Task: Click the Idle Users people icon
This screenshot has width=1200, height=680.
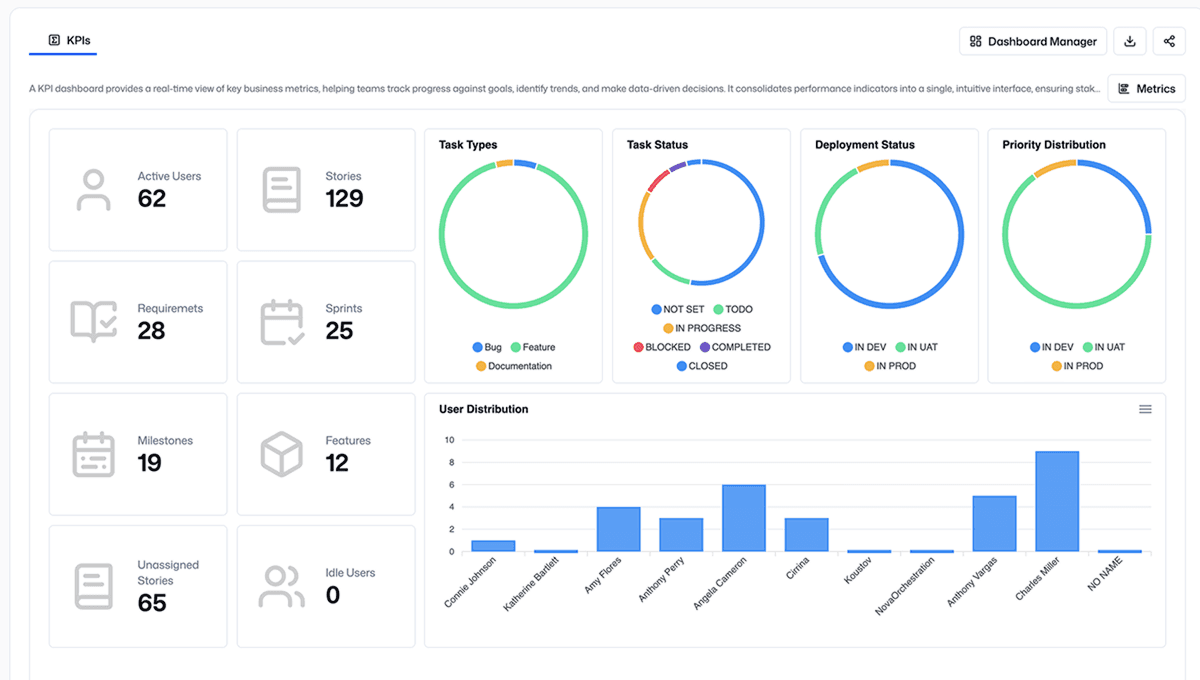Action: click(281, 587)
